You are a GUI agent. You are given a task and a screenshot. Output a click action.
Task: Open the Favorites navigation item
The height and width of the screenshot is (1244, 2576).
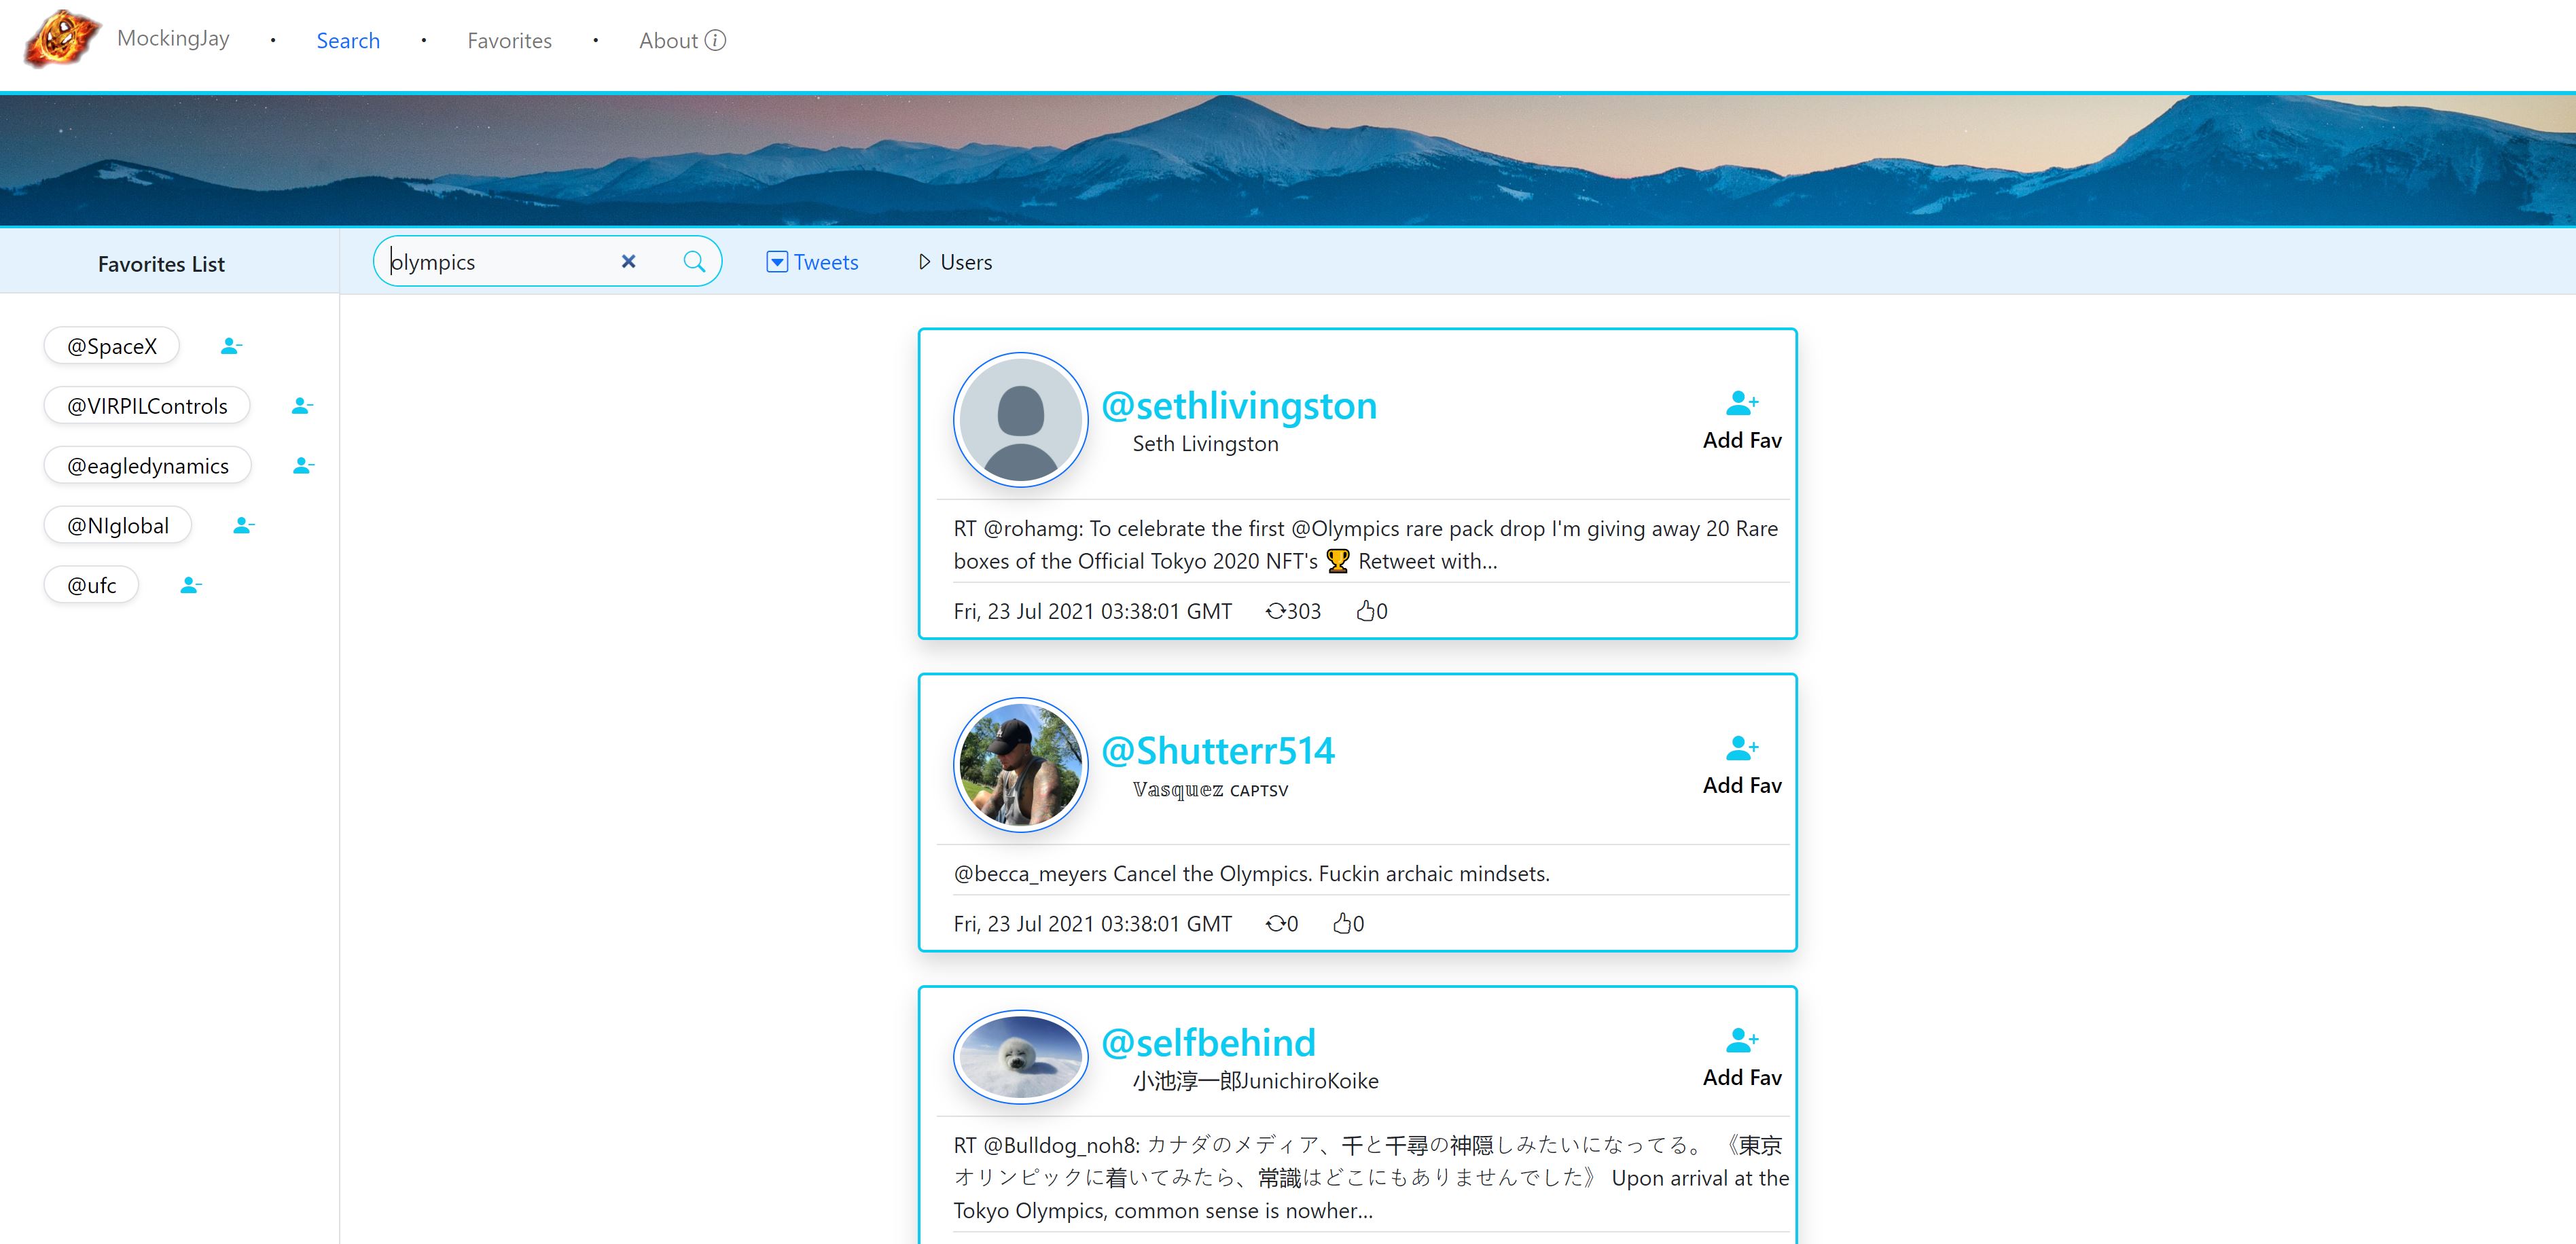pyautogui.click(x=509, y=40)
